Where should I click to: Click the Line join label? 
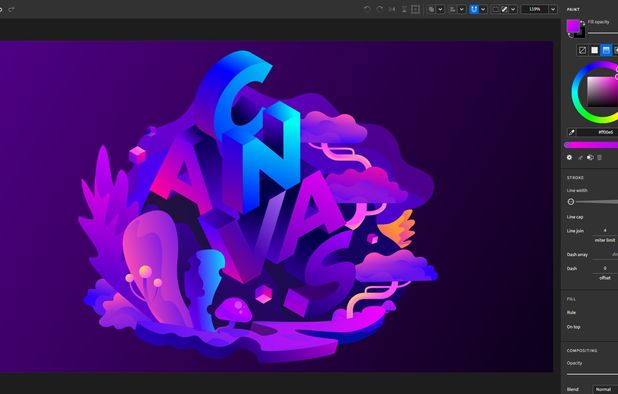point(575,231)
